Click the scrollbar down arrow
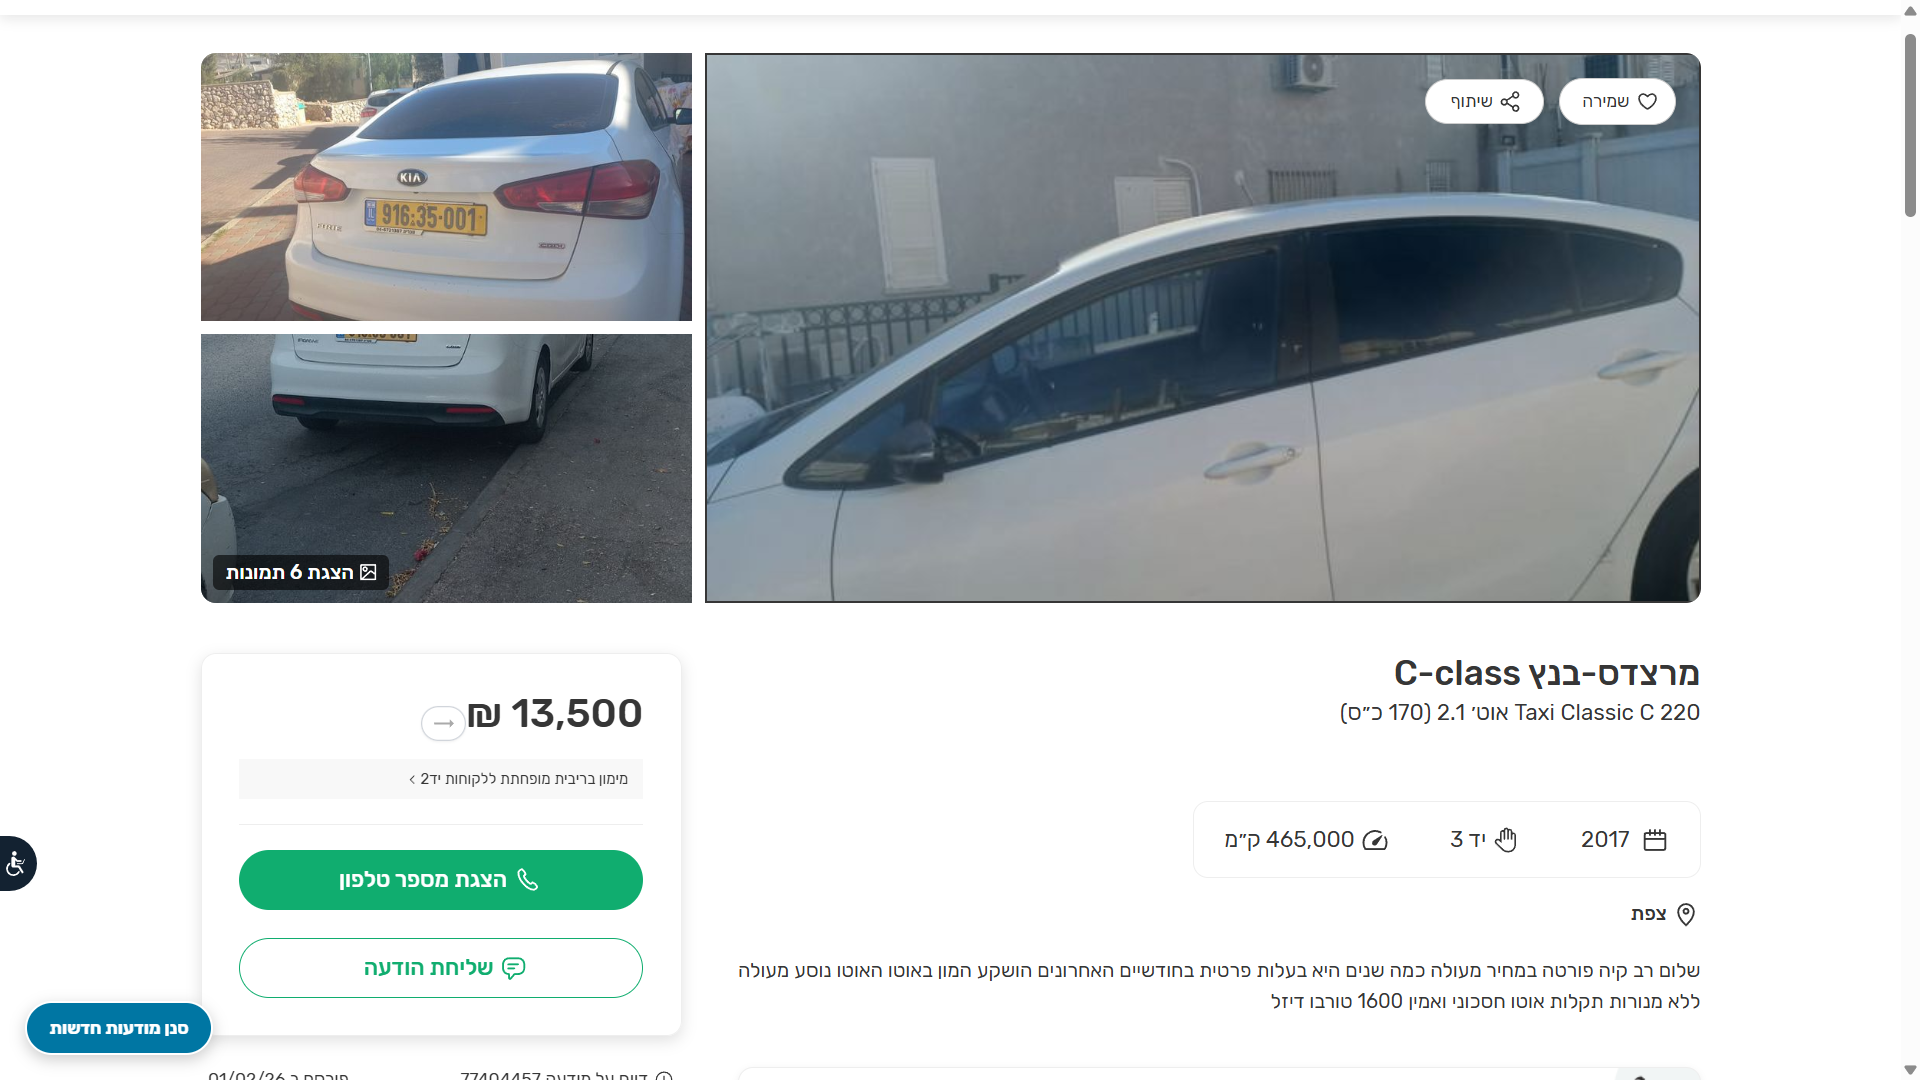The width and height of the screenshot is (1920, 1080). (x=1910, y=1070)
